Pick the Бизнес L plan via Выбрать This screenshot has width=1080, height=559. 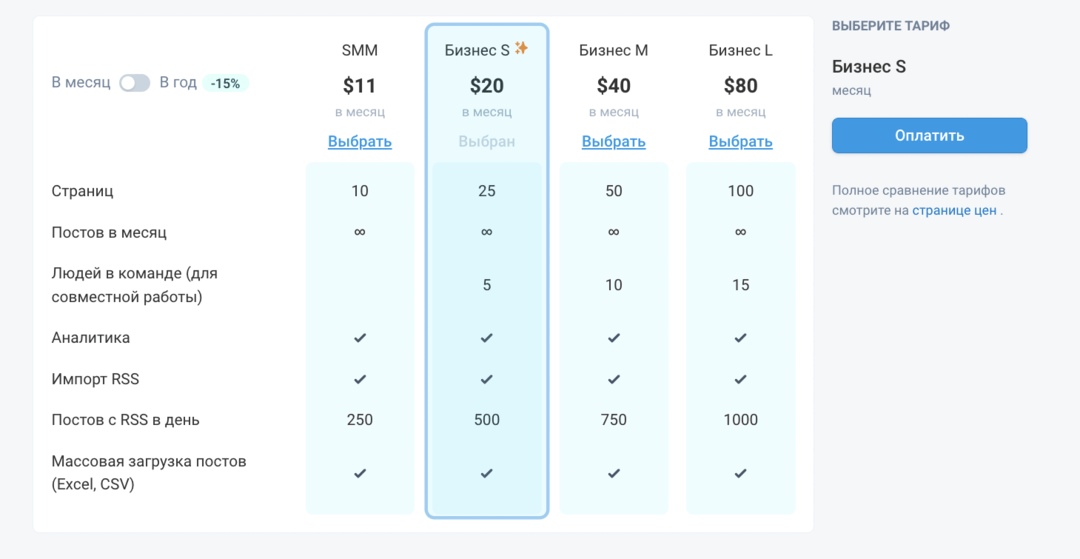pyautogui.click(x=741, y=142)
